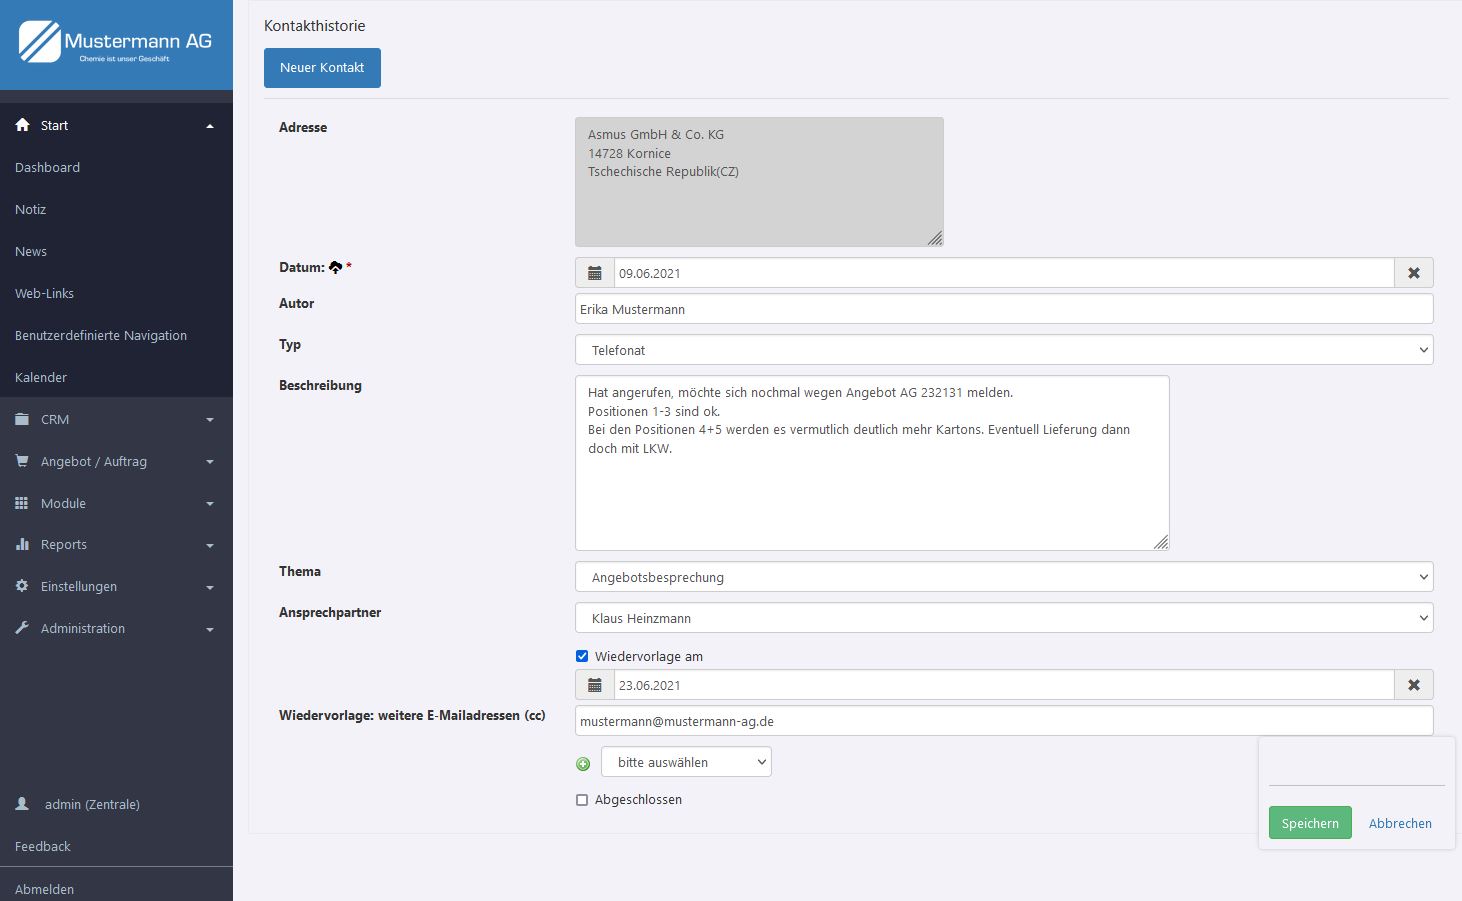This screenshot has height=901, width=1462.
Task: Click the Neuer Kontakt button
Action: coord(322,68)
